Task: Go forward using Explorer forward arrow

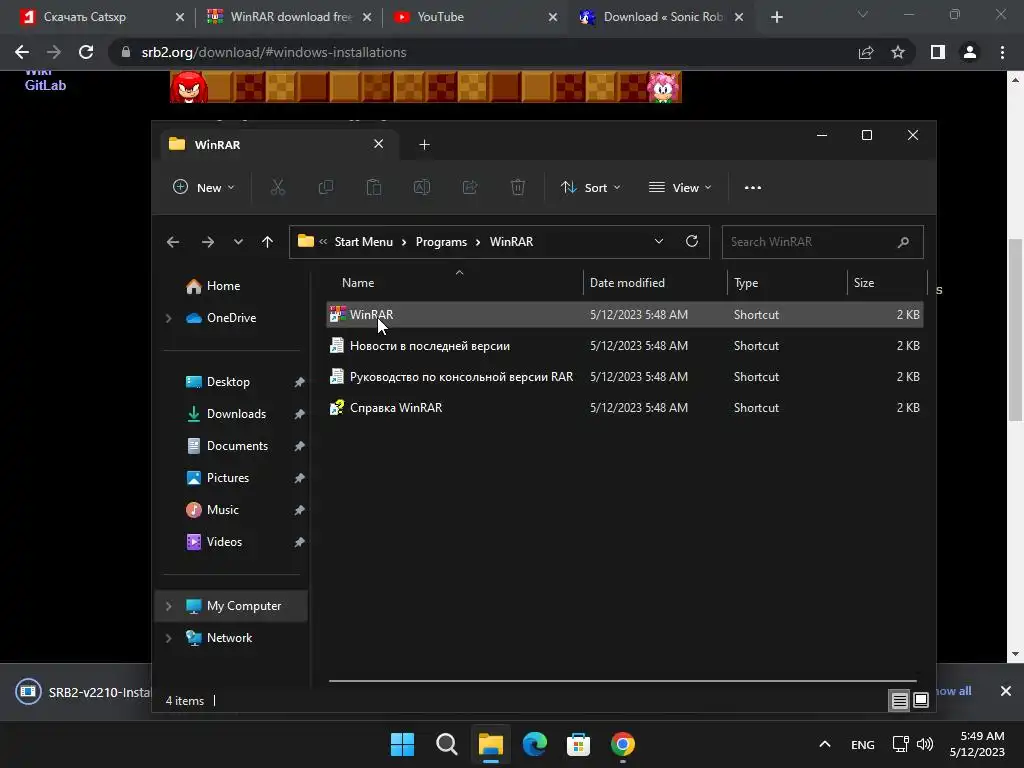Action: tap(208, 242)
